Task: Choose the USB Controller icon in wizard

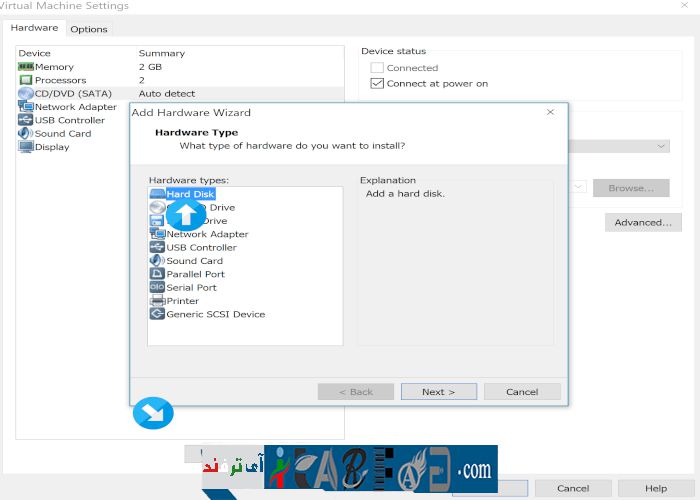Action: point(157,247)
